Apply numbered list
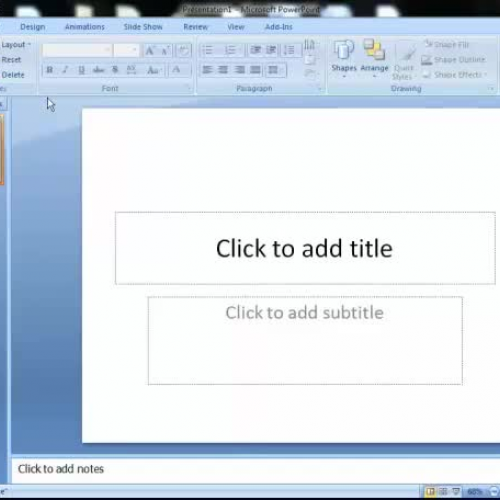 (x=232, y=50)
